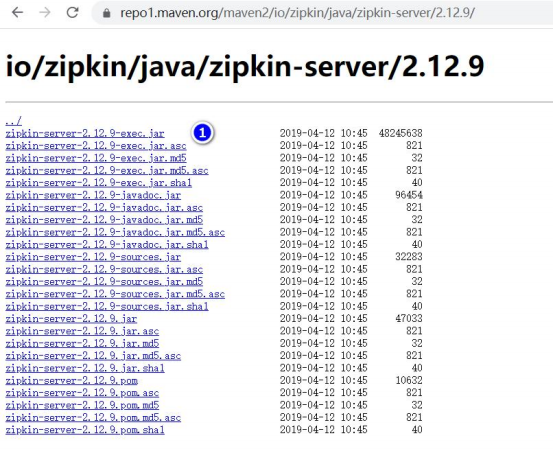Open zipkin-server-2.12.9-javadoc.jar.md5.asc link
This screenshot has height=451, width=553.
(115, 232)
